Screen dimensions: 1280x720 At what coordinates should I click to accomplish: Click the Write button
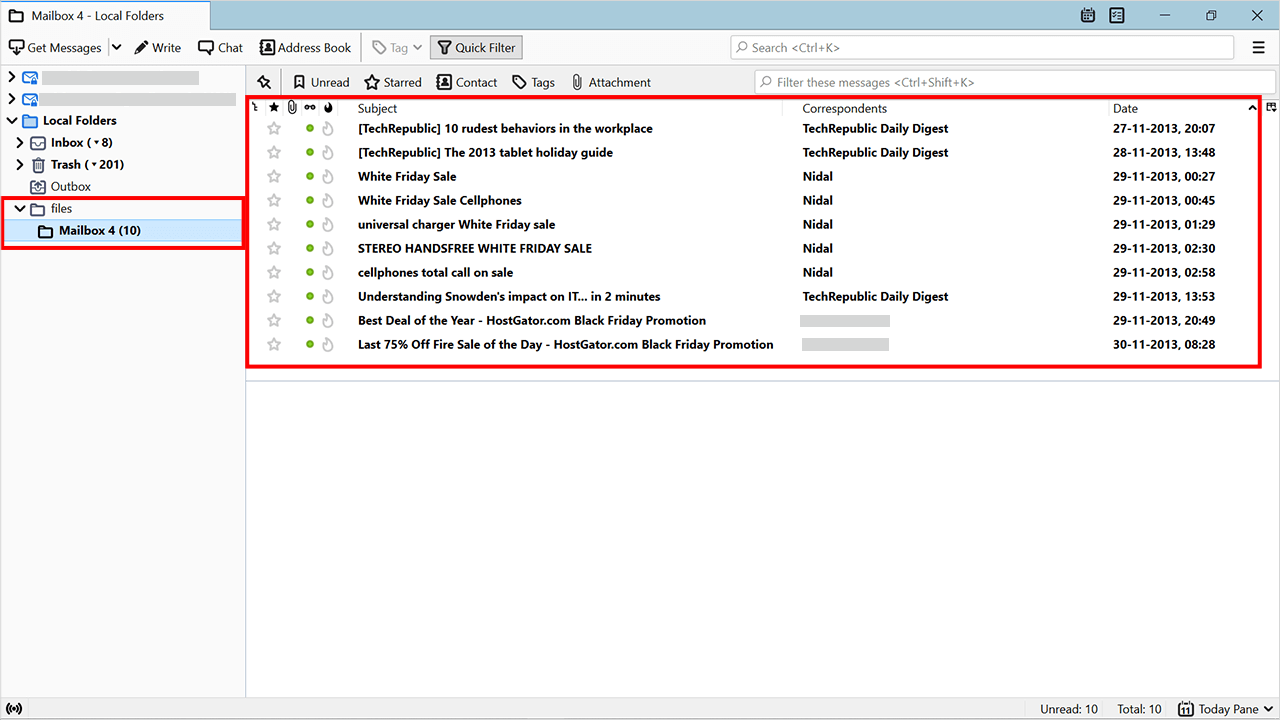[158, 47]
